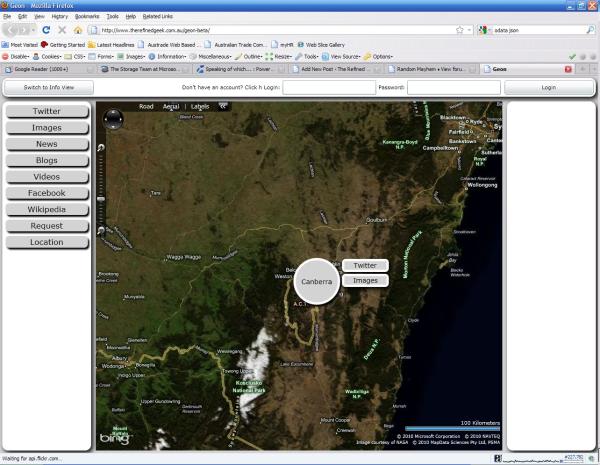Viewport: 600px width, 465px height.
Task: Open the Information dropdown
Action: tap(167, 57)
